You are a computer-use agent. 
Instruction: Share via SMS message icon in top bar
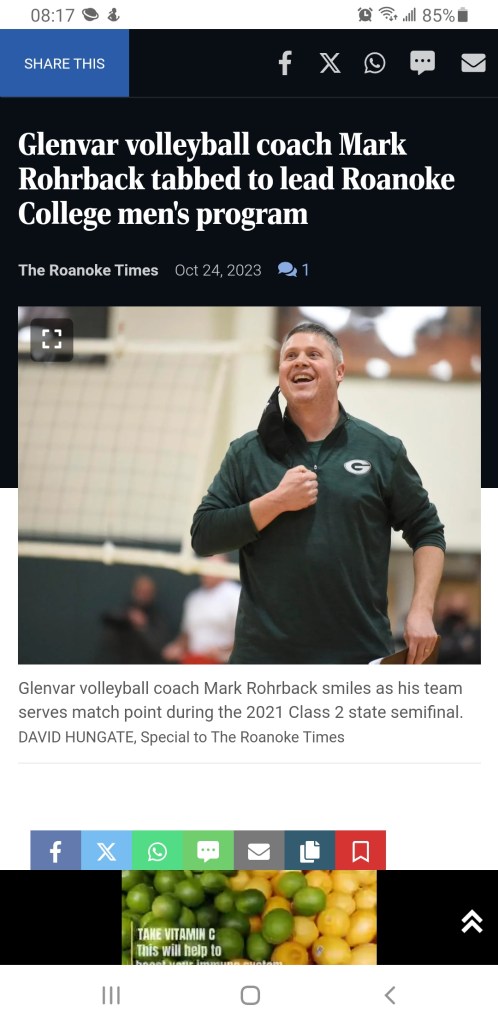coord(422,63)
